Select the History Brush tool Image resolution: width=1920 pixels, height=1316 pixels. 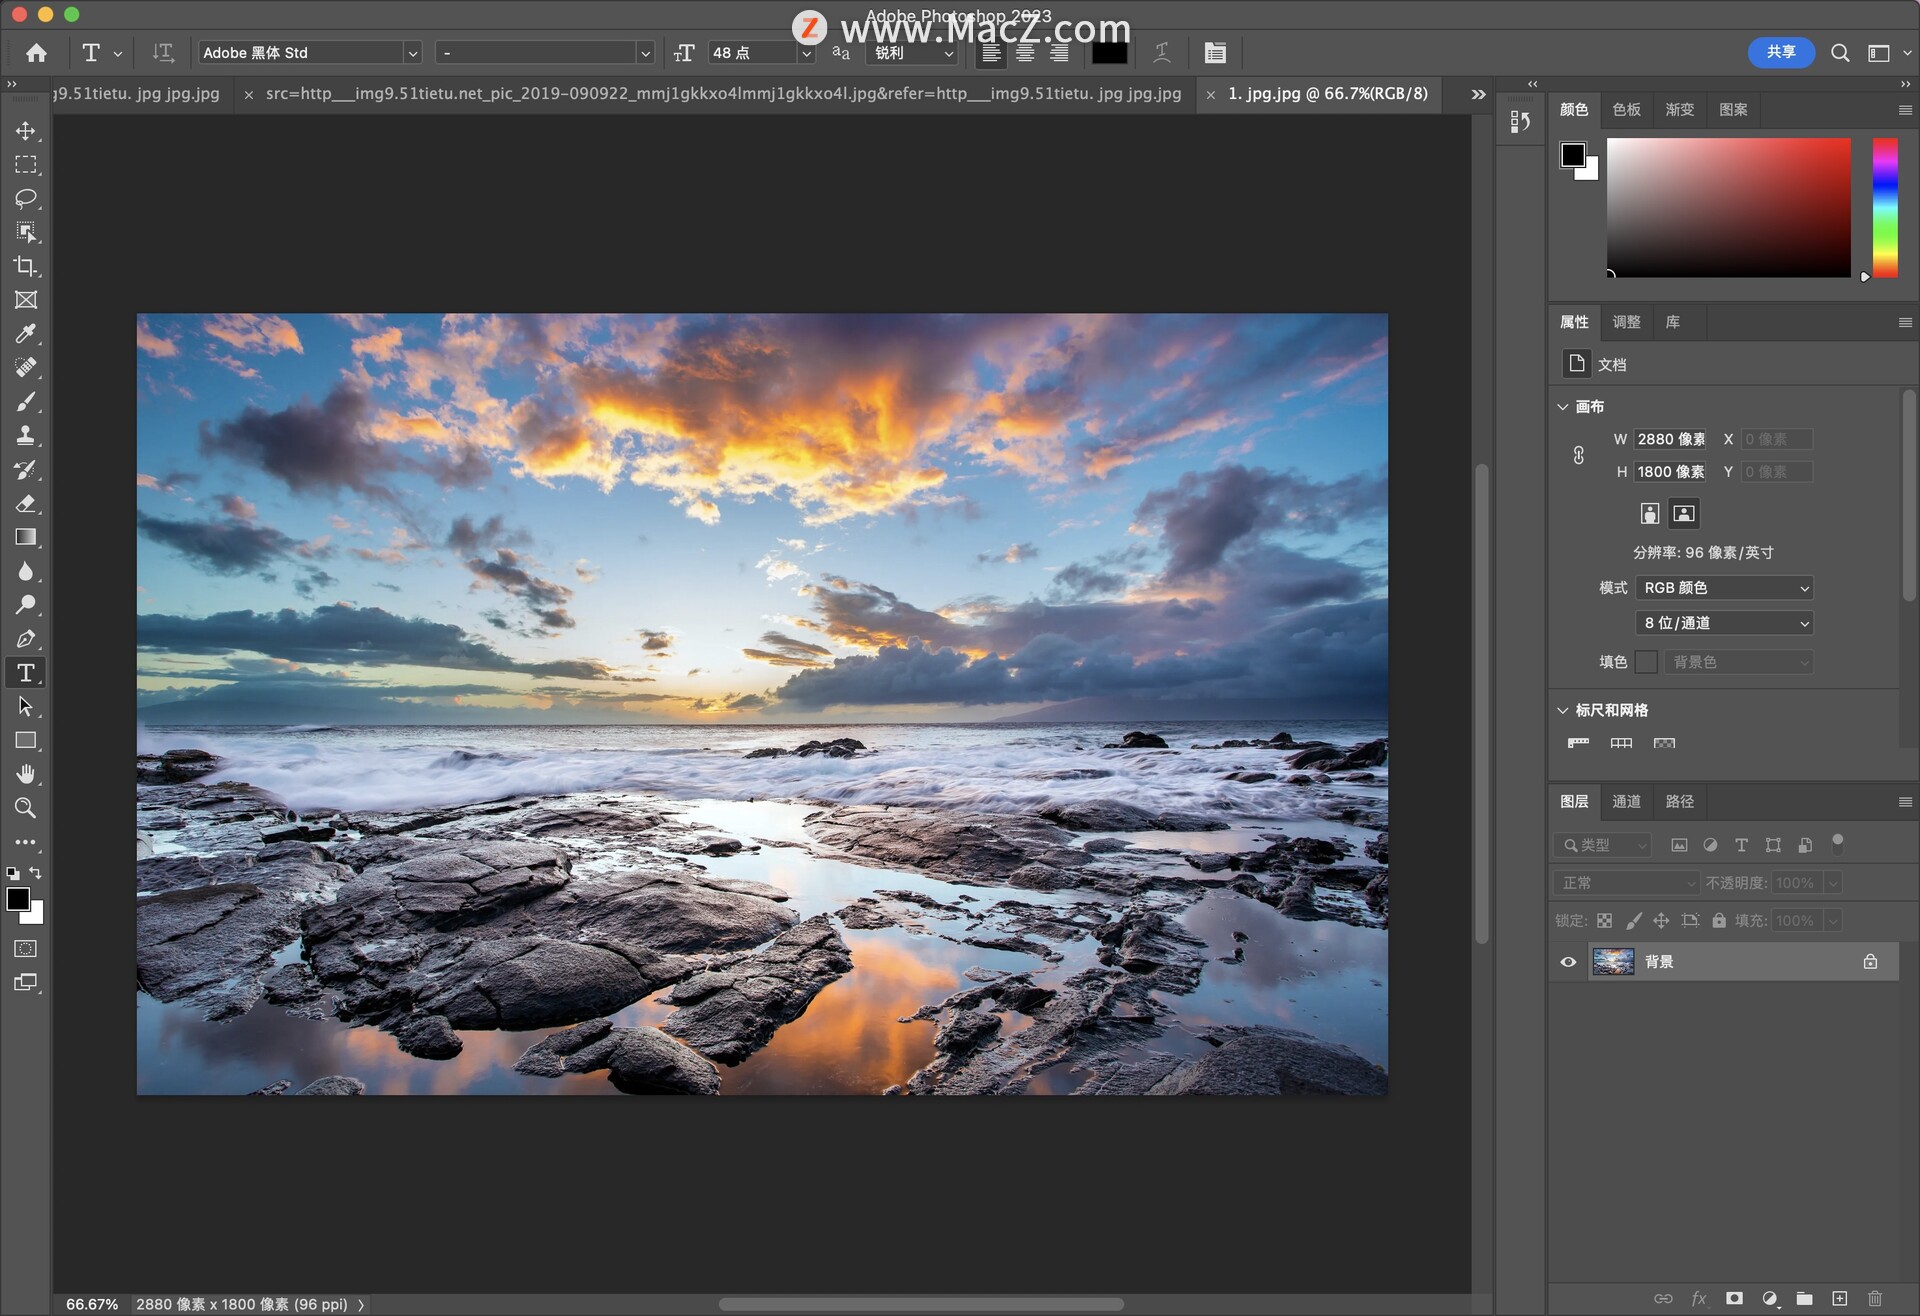point(26,470)
